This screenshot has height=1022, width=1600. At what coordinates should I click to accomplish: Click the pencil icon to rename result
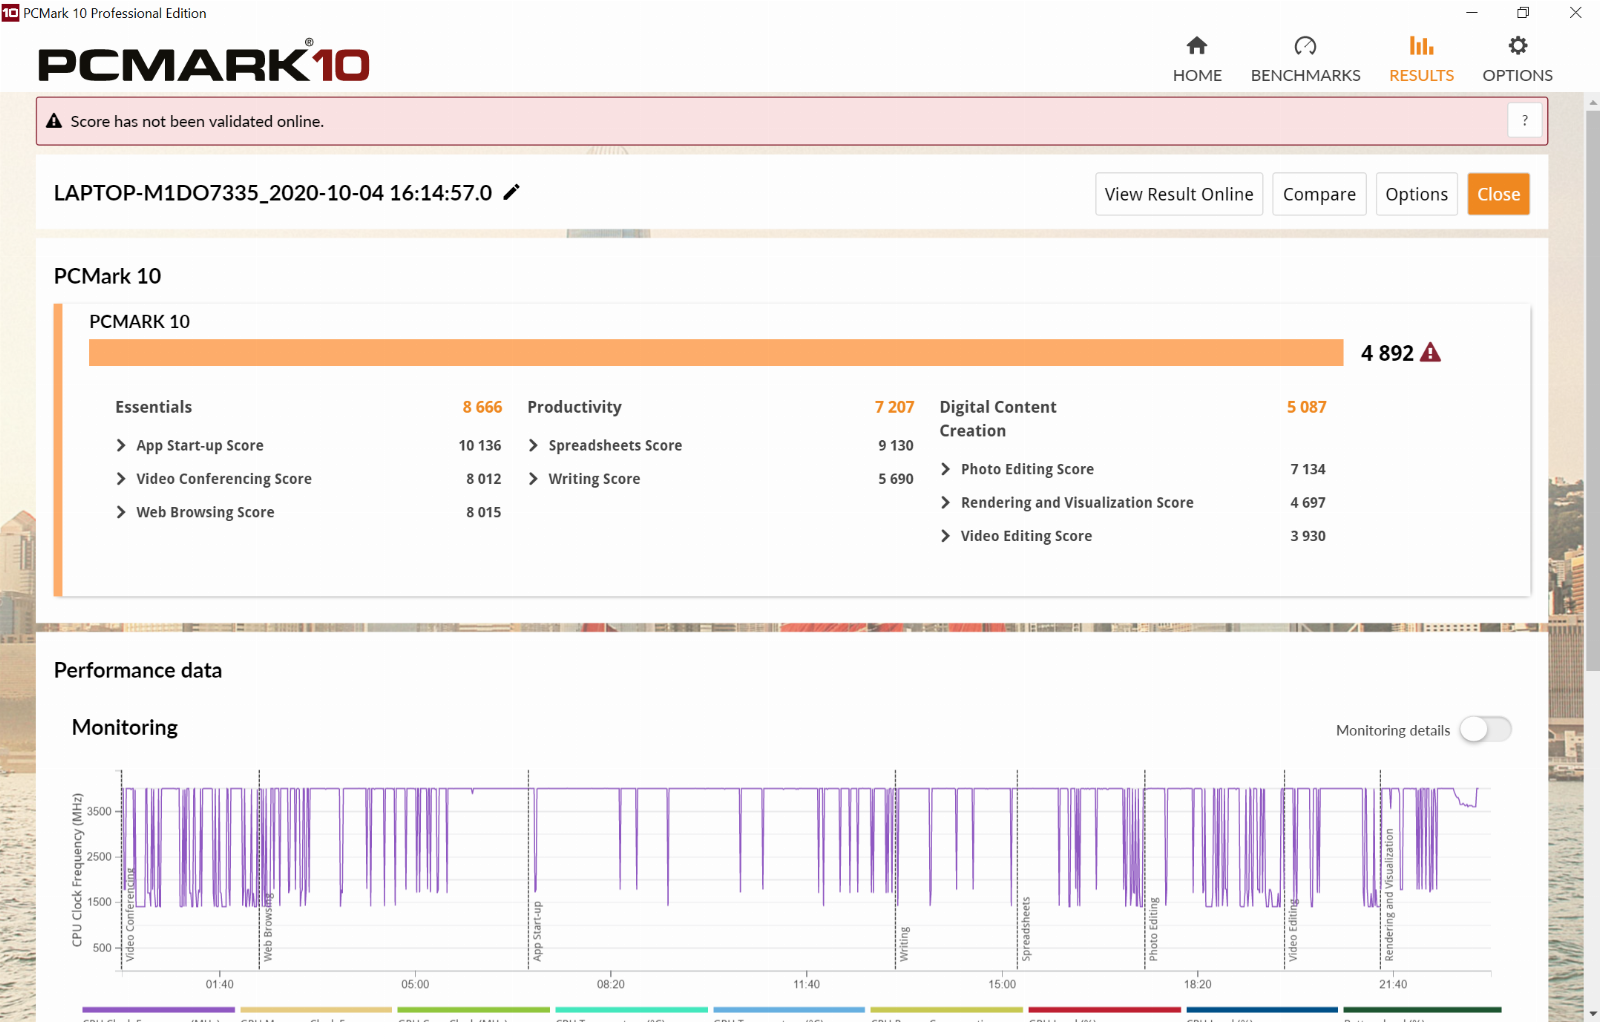point(511,192)
